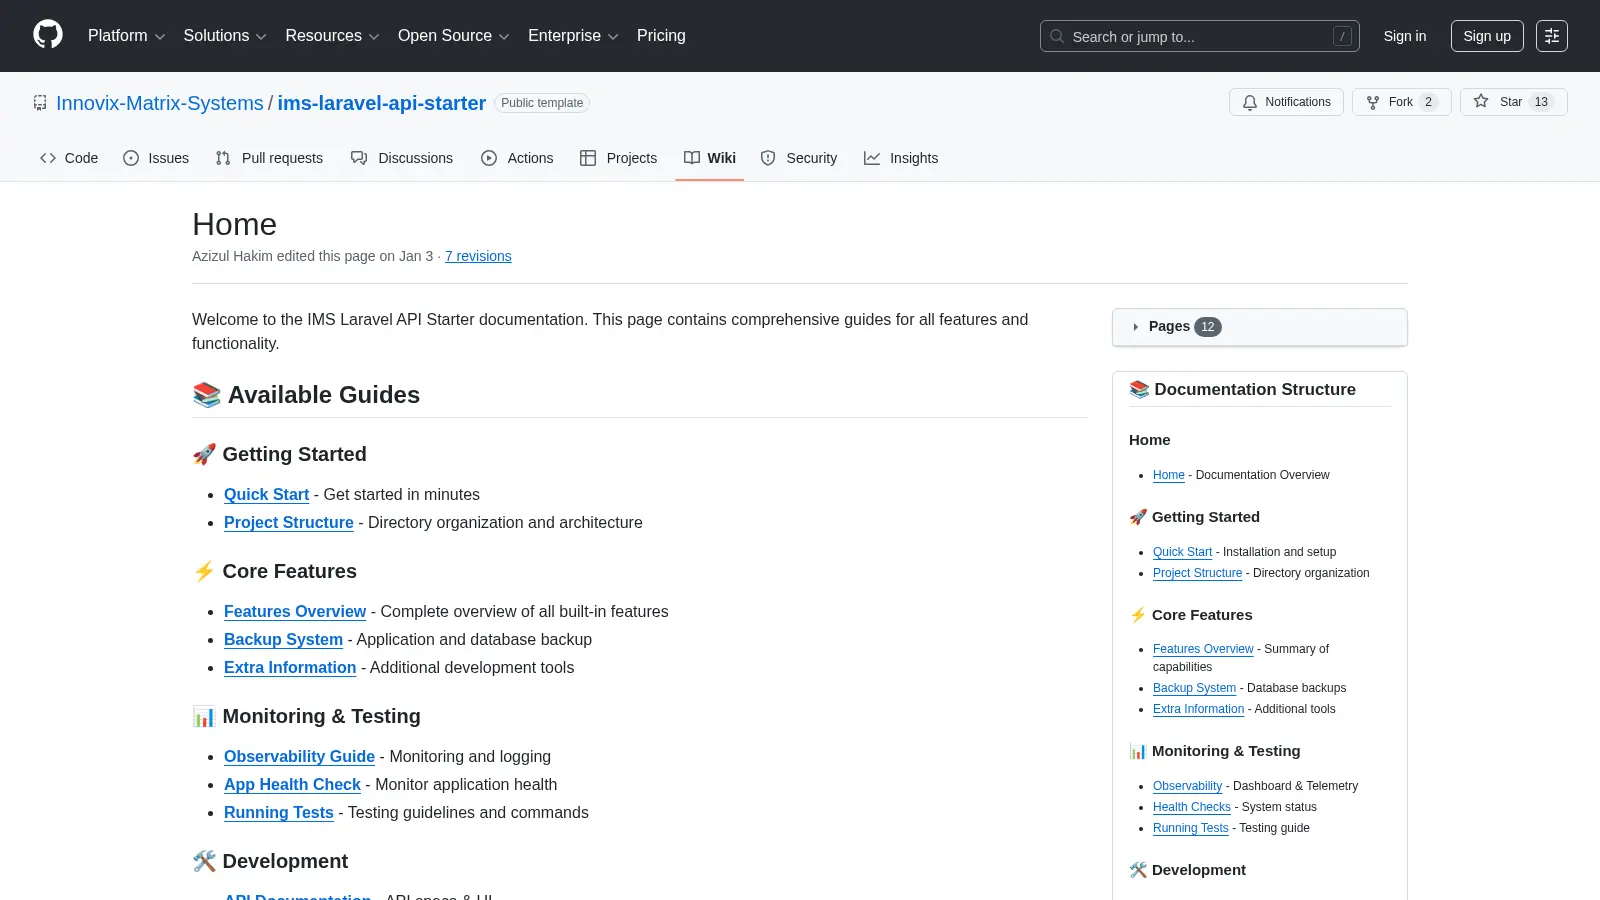Open the Innovix-Matrix-Systems organization link
The image size is (1600, 900).
click(x=160, y=103)
